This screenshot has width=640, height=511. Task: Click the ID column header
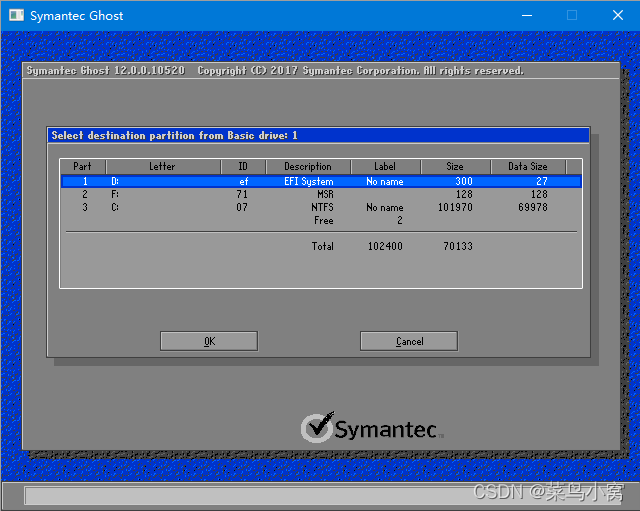243,167
